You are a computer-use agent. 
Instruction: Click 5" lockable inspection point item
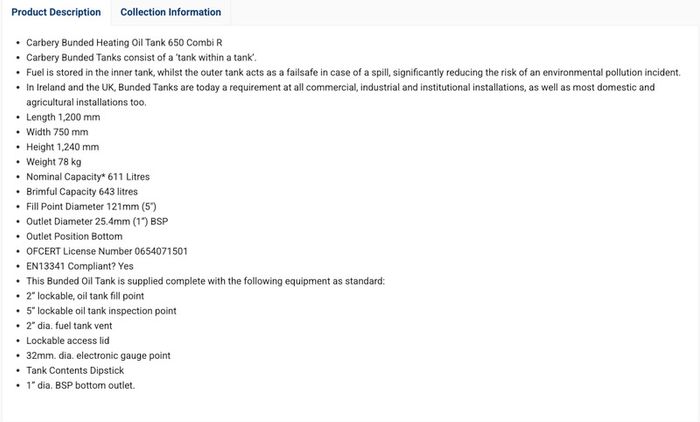pyautogui.click(x=101, y=311)
